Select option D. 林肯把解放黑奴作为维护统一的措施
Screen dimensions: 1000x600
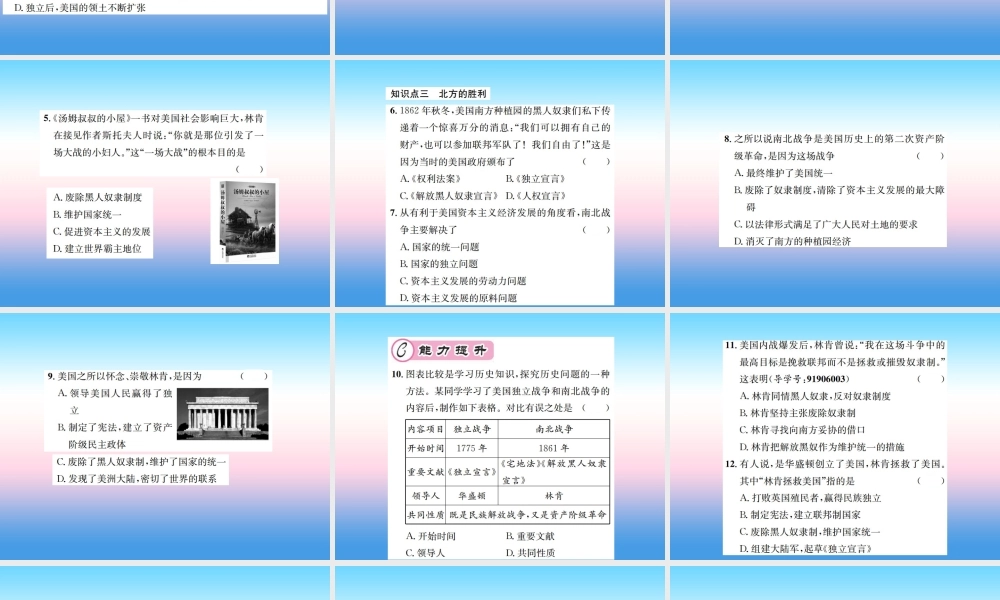pyautogui.click(x=822, y=448)
